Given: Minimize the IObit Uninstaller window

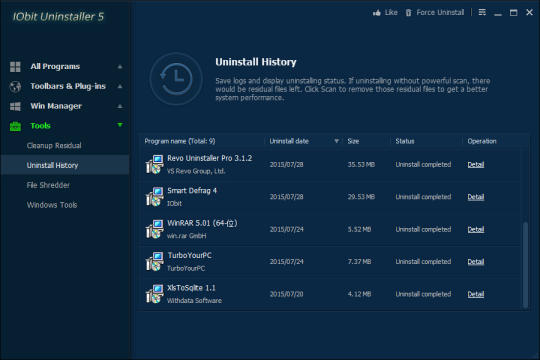Looking at the screenshot, I should coord(498,13).
